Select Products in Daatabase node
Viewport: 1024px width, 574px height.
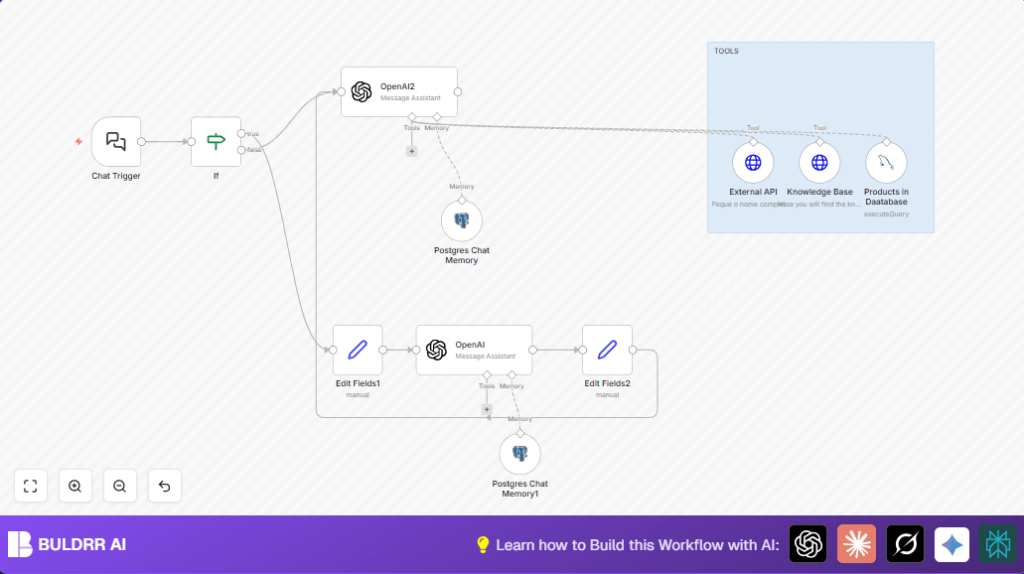[x=886, y=163]
